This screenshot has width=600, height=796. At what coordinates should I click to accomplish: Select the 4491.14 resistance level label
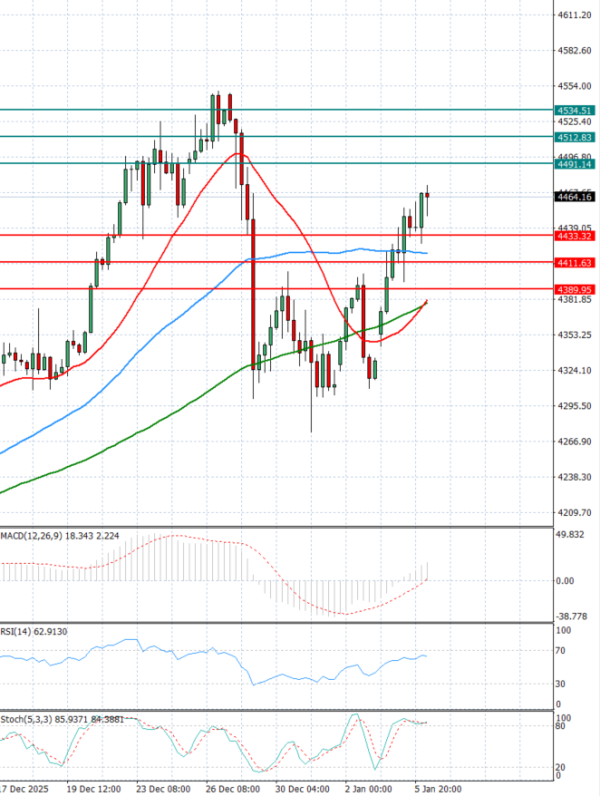[574, 164]
